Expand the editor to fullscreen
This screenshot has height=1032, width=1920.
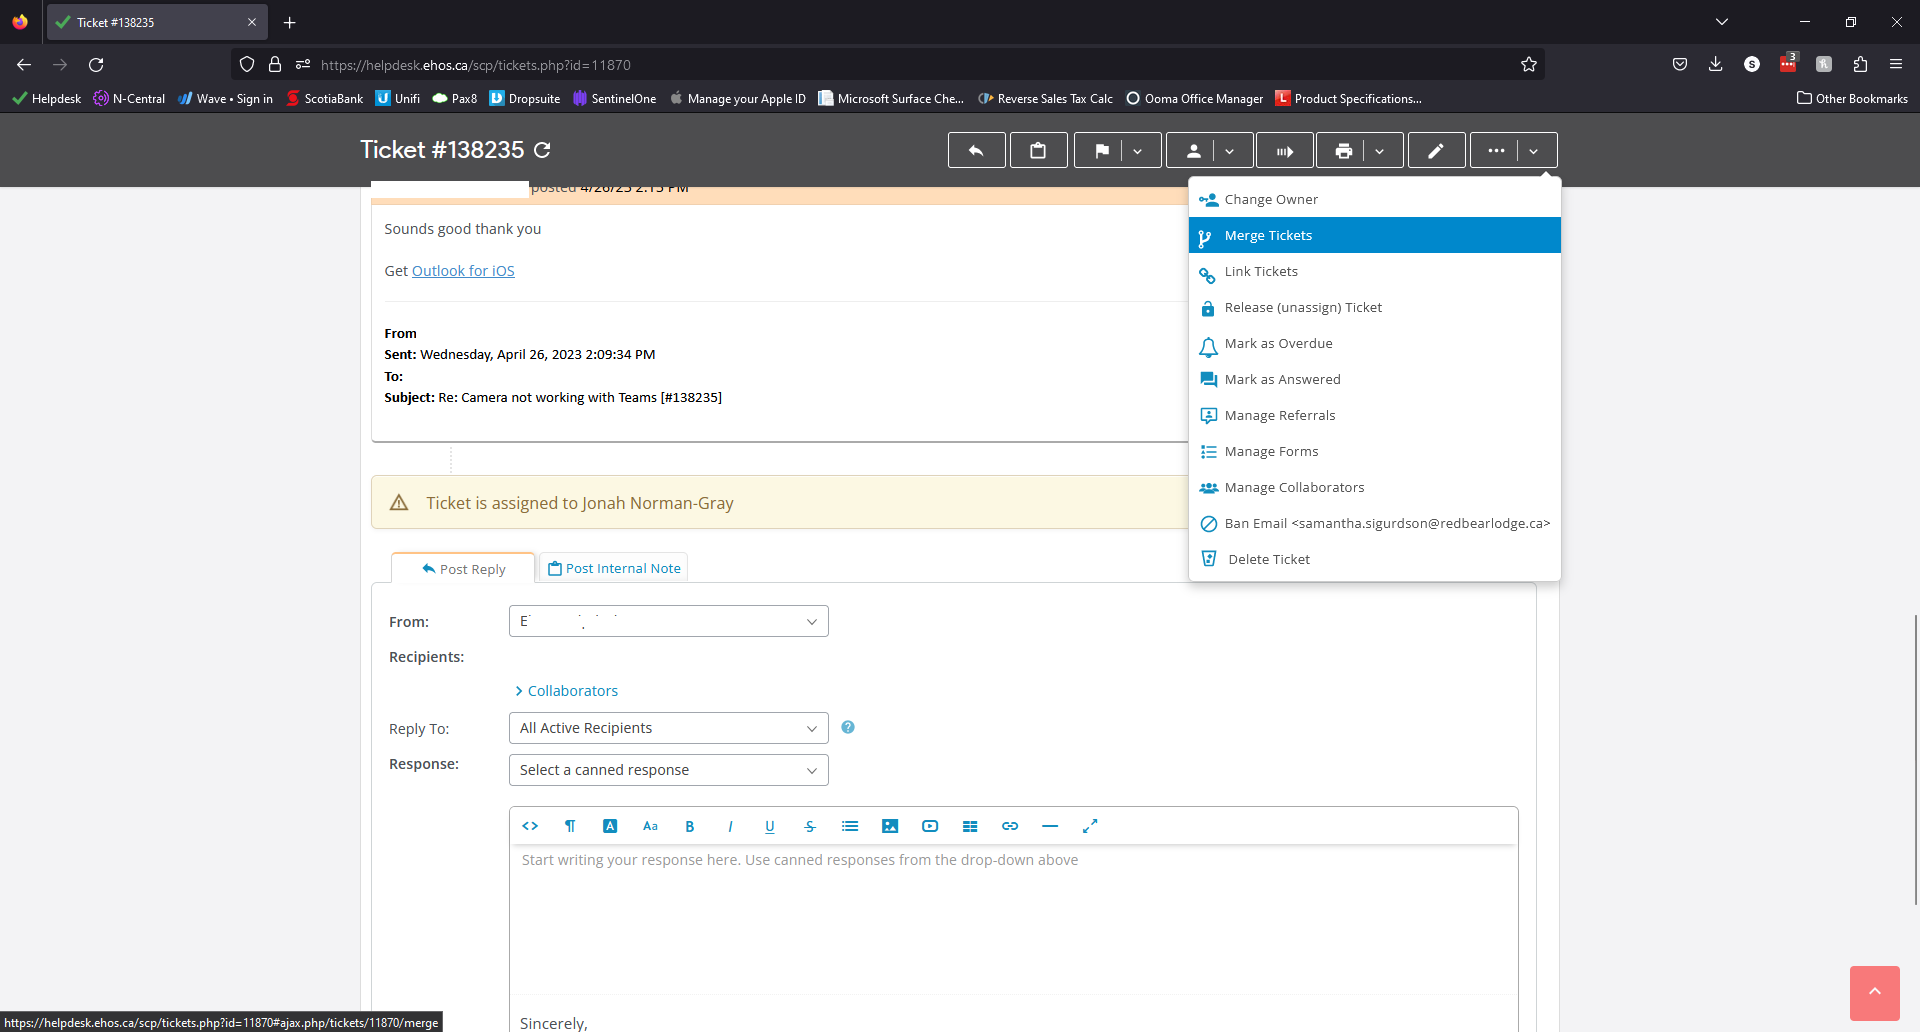(1089, 826)
